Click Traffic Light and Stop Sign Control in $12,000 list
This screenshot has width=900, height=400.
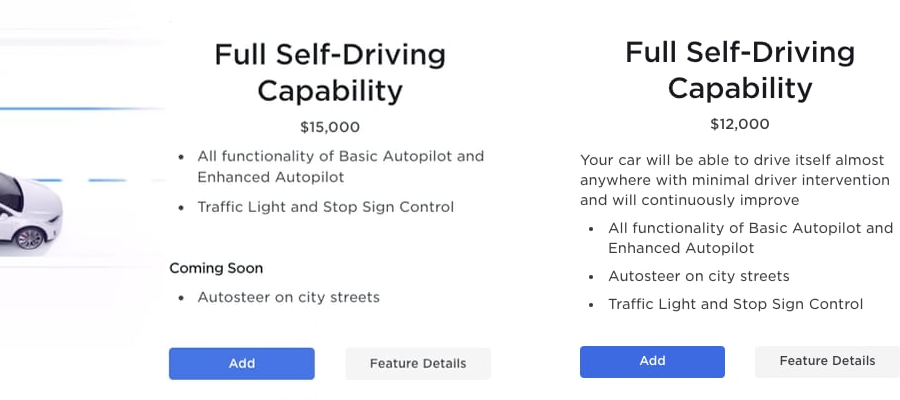click(x=735, y=304)
